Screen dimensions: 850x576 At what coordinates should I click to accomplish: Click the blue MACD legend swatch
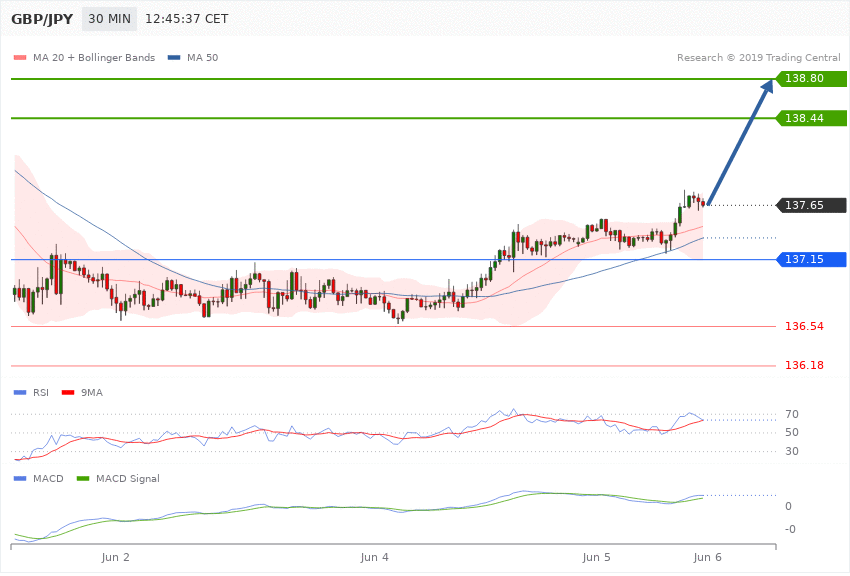20,478
